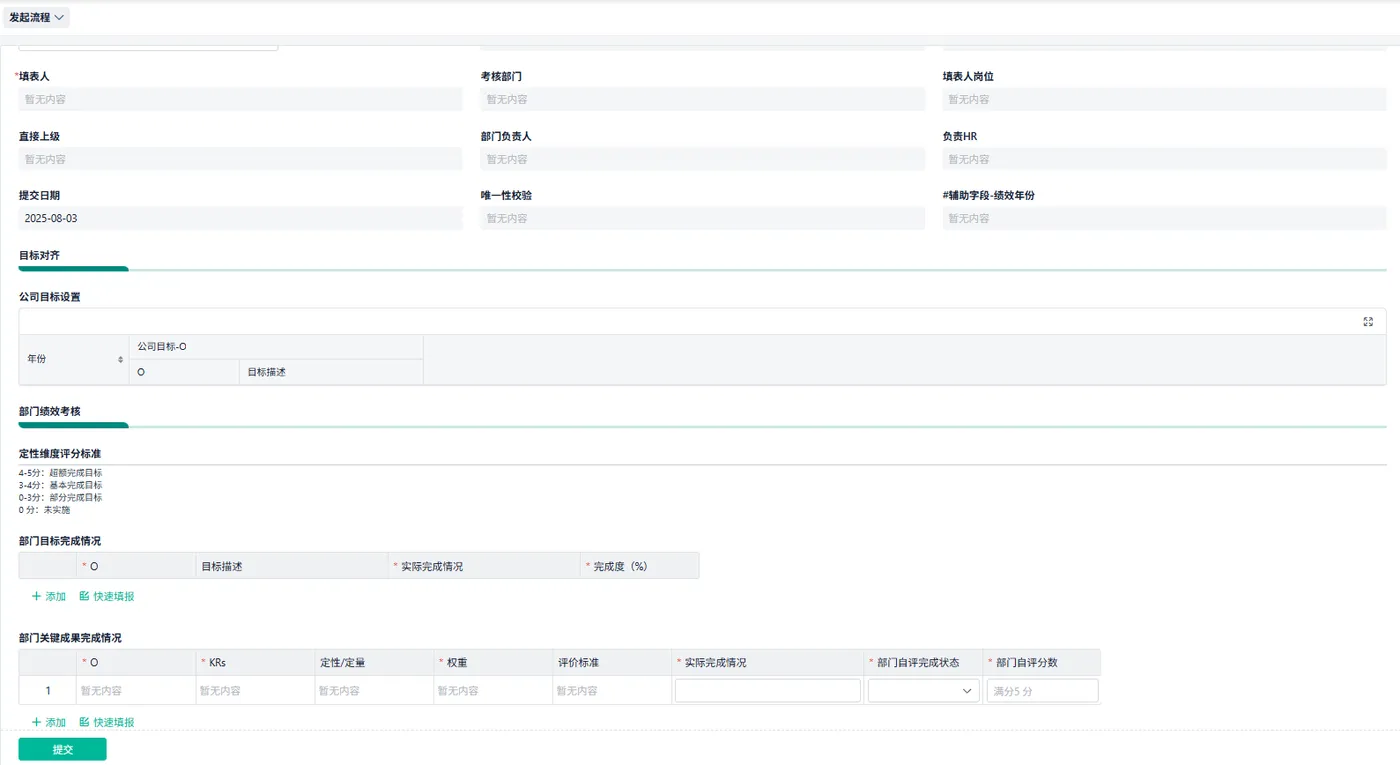Click the 负责HR field
The height and width of the screenshot is (765, 1400).
click(1164, 159)
